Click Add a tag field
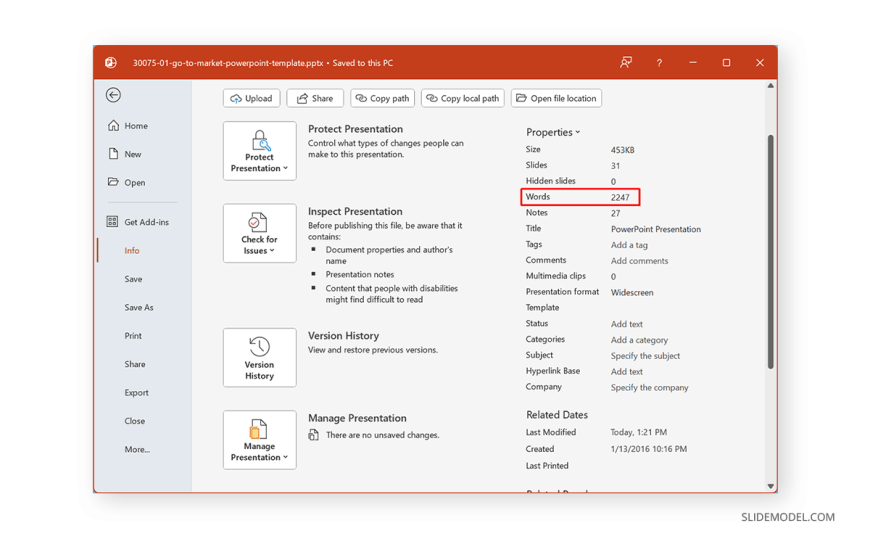The image size is (870, 539). [x=629, y=245]
